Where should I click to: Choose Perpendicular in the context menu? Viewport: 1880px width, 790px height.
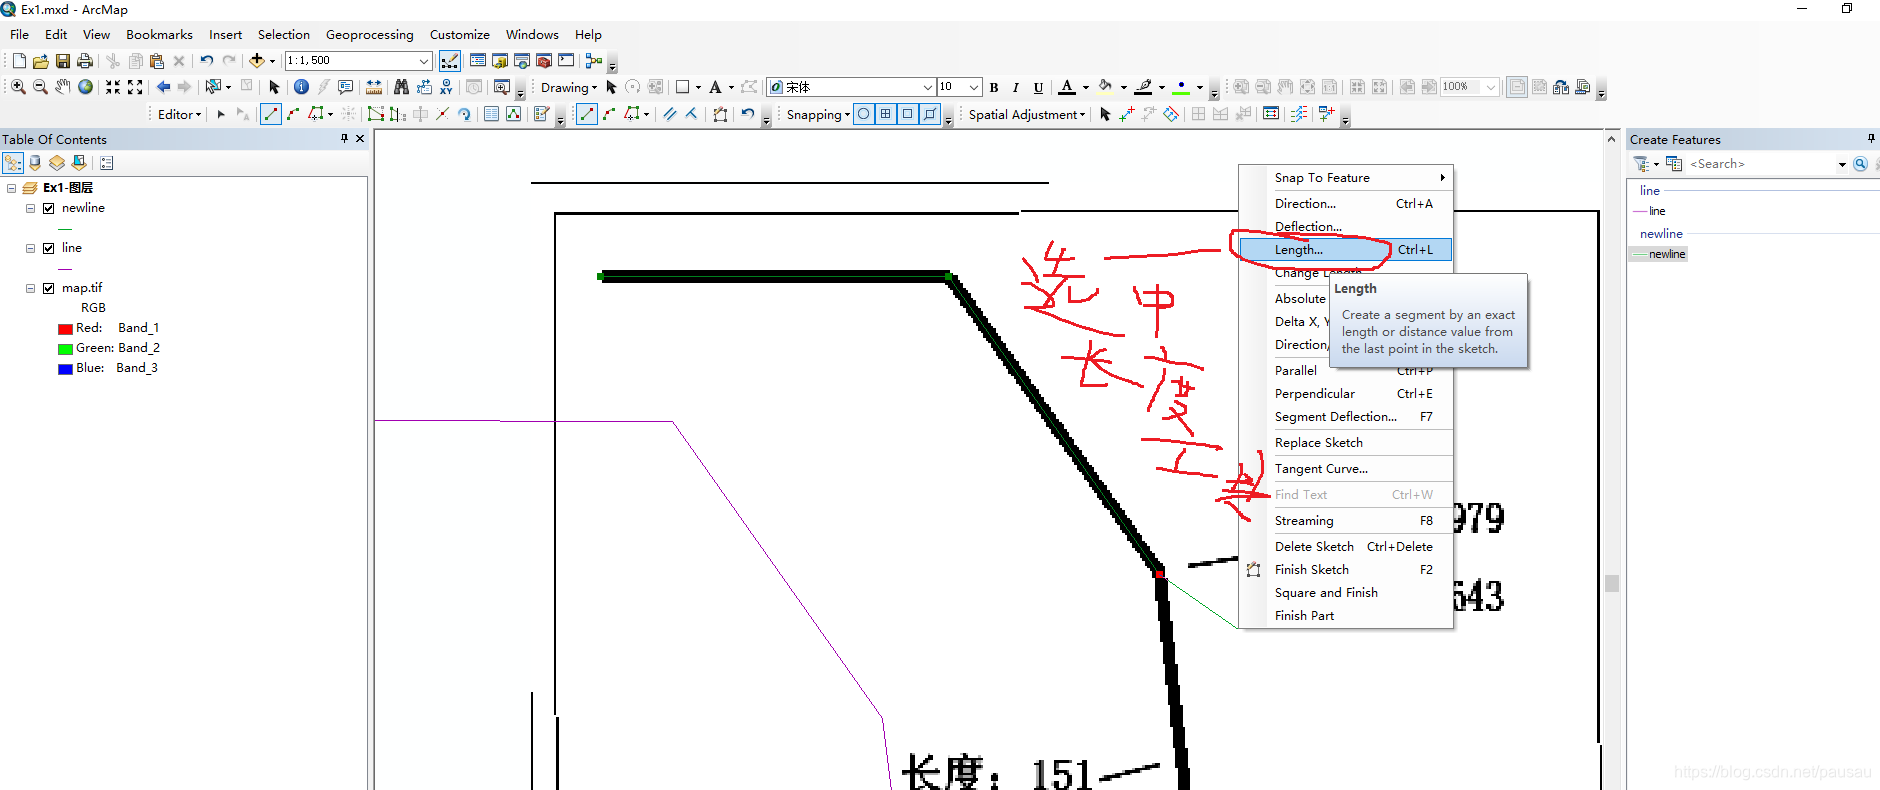tap(1345, 394)
